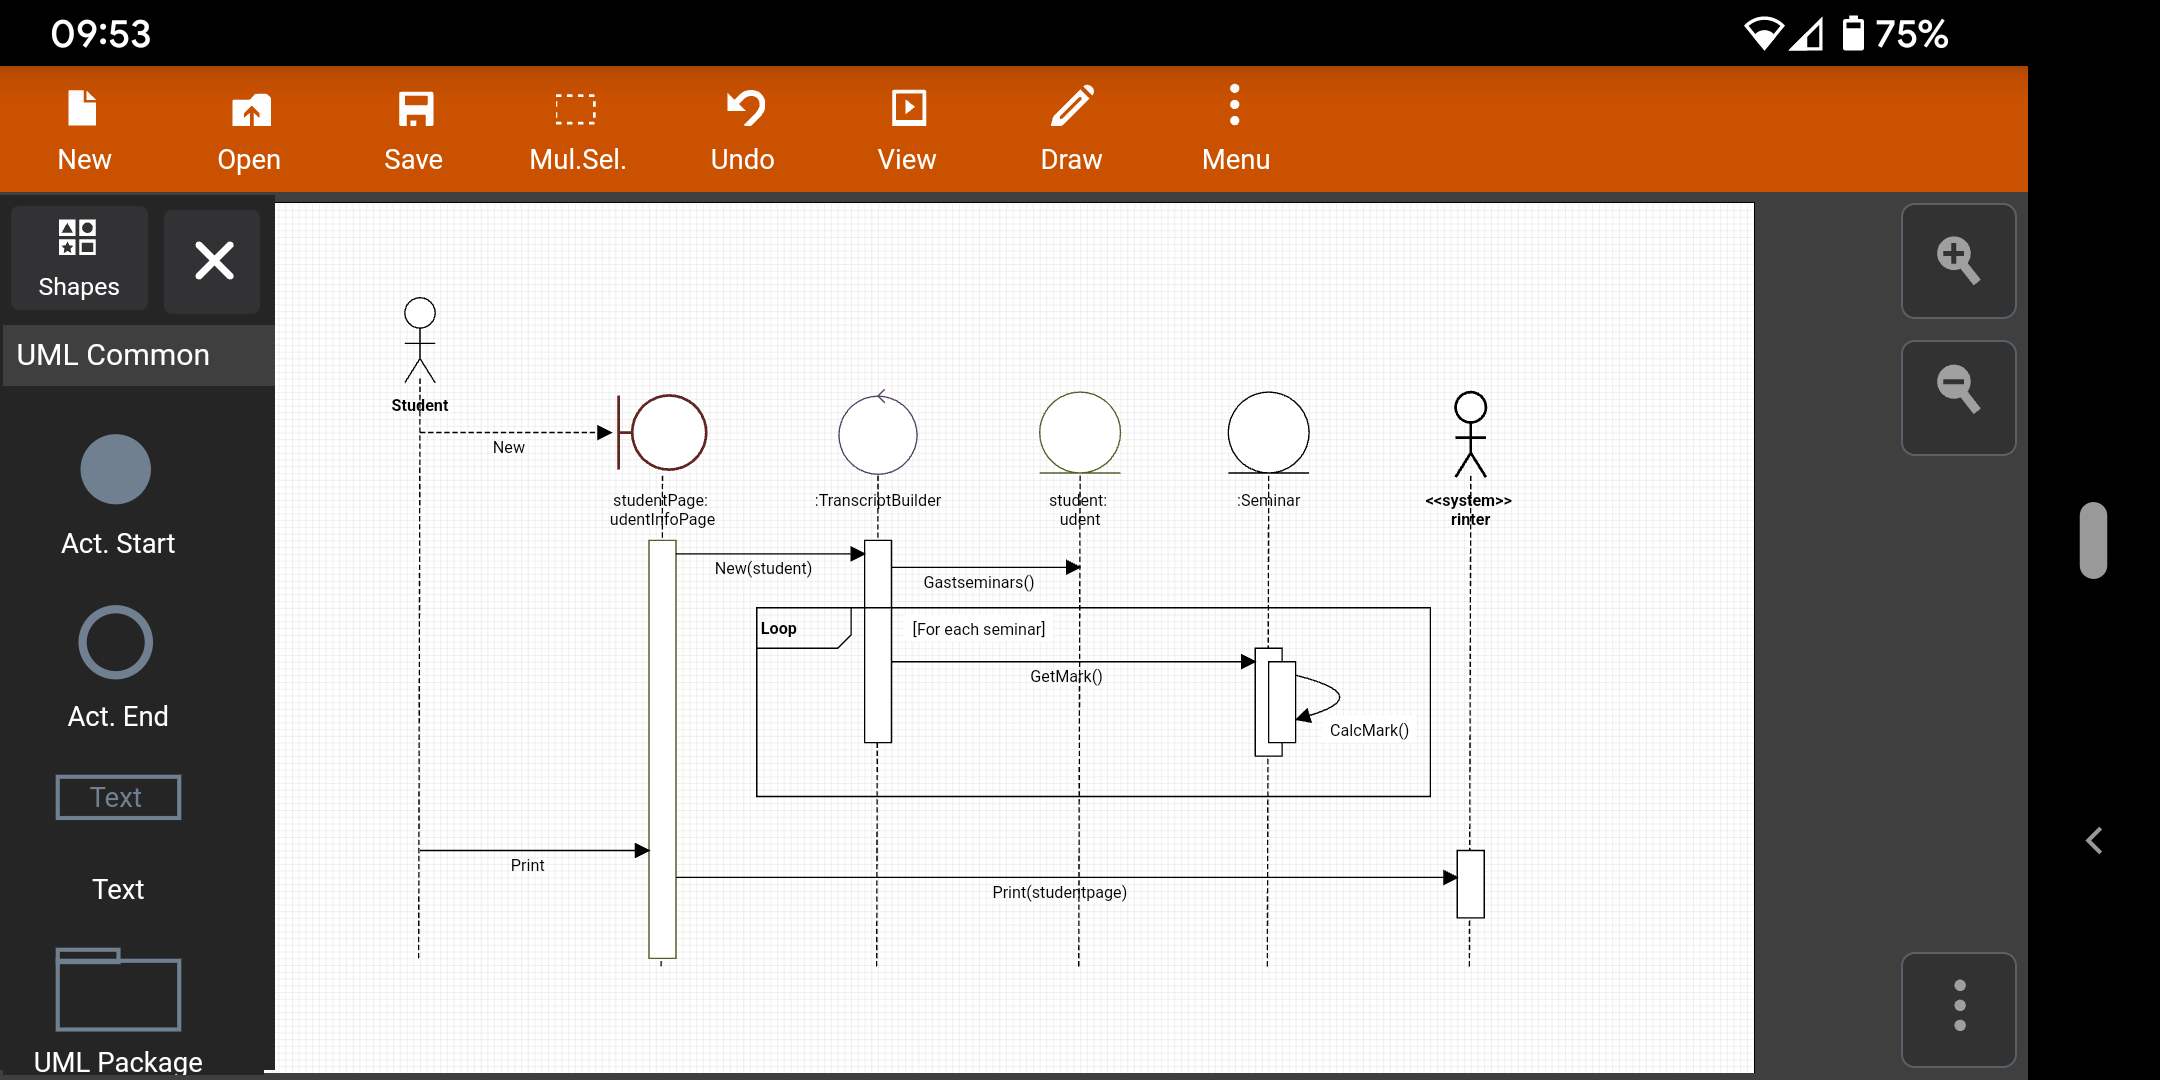Select the Gastseminars() message label
2160x1080 pixels.
(x=979, y=582)
